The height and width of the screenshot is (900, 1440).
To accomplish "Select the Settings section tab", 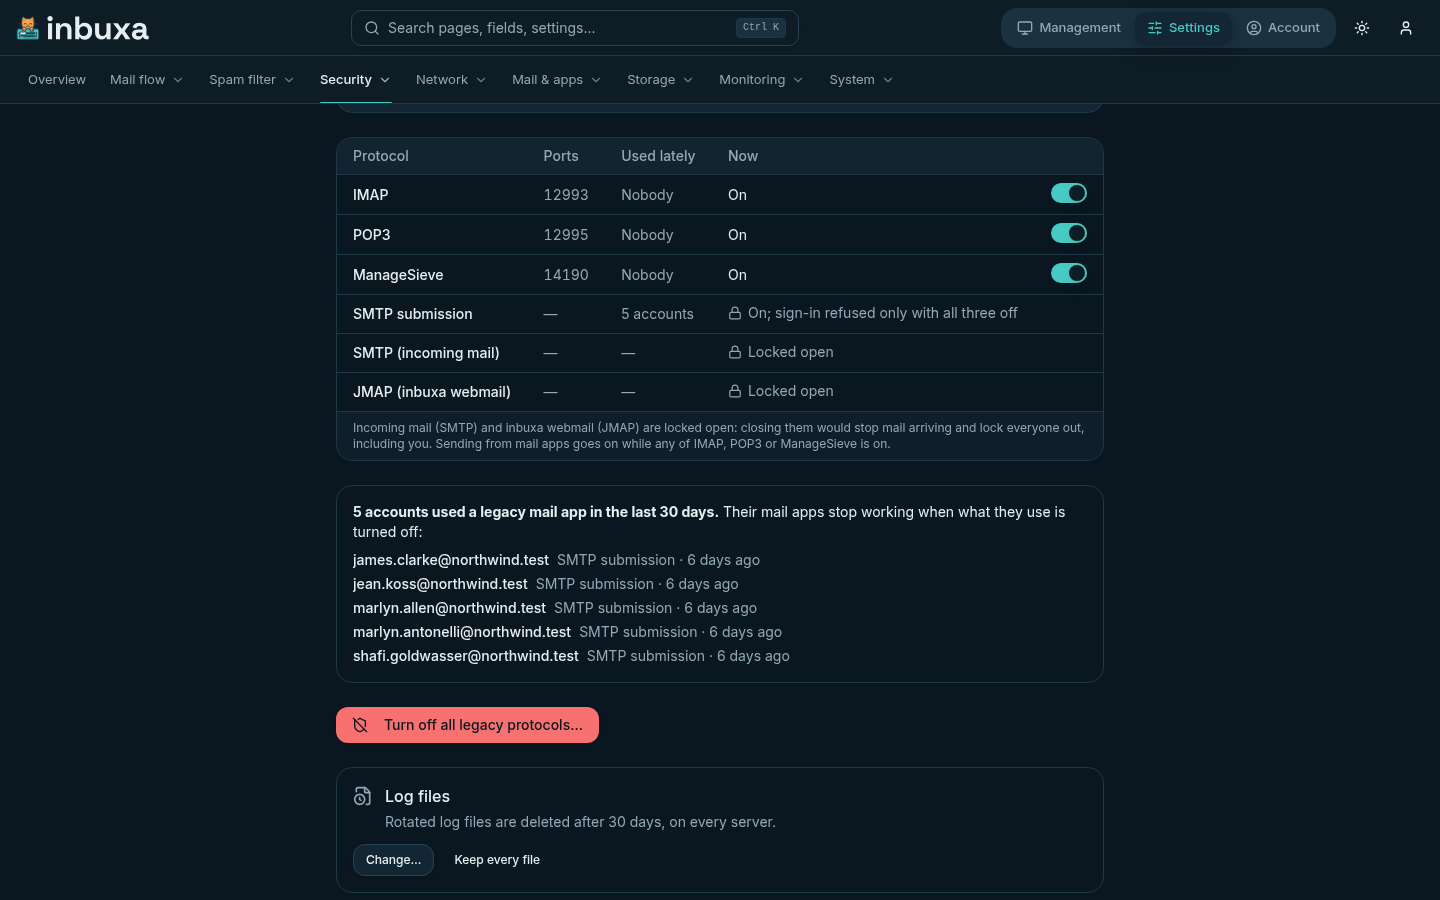I will point(1183,28).
